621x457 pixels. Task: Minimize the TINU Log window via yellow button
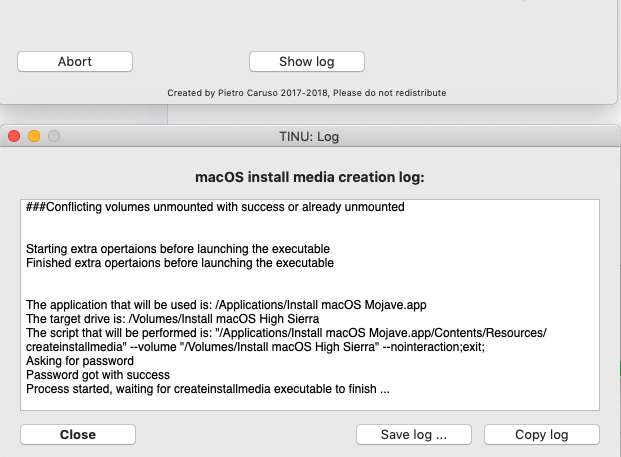(34, 136)
